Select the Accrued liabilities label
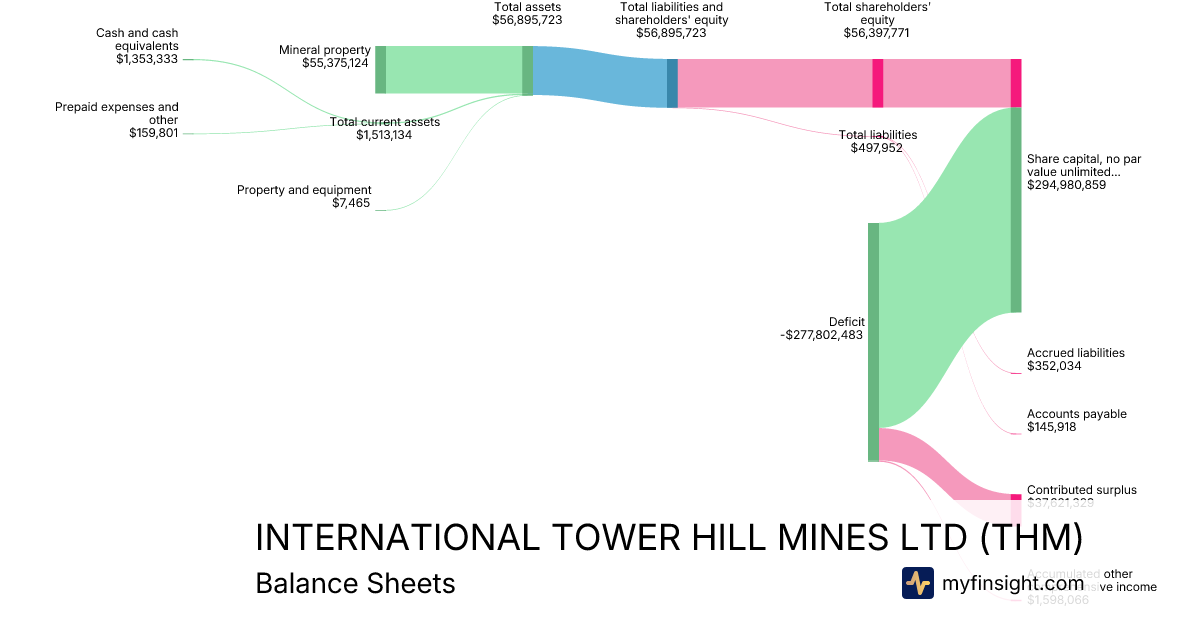This screenshot has width=1200, height=630. 1075,359
